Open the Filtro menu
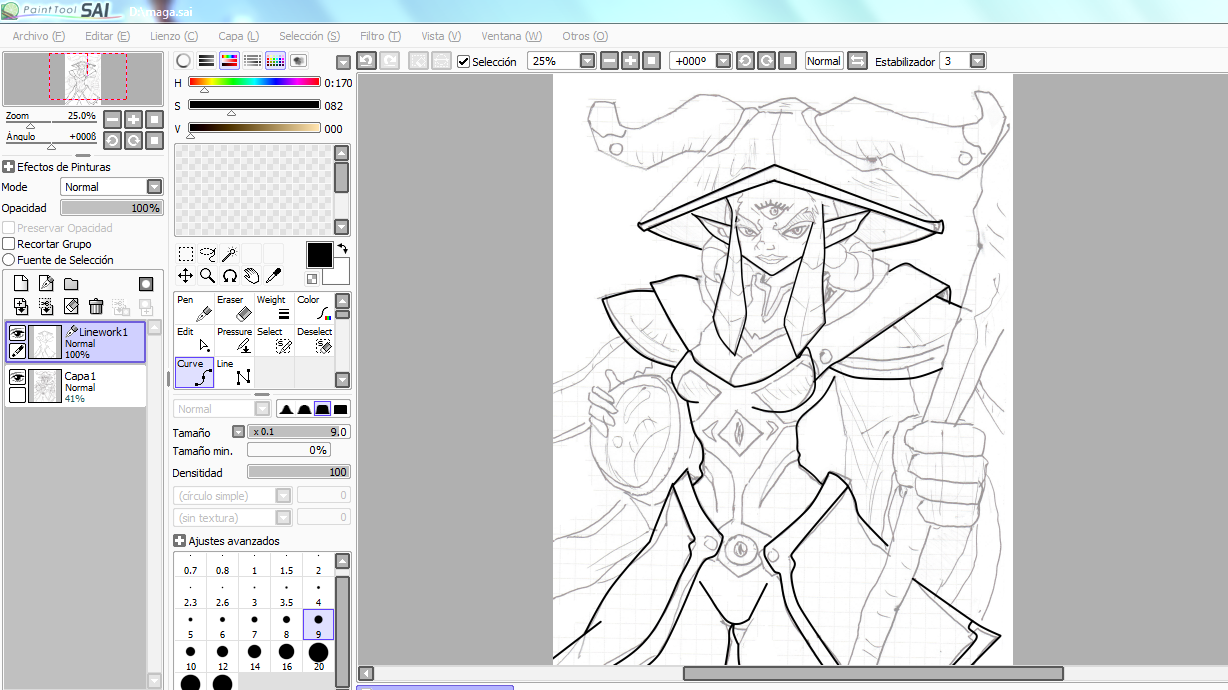Image resolution: width=1228 pixels, height=690 pixels. (380, 36)
